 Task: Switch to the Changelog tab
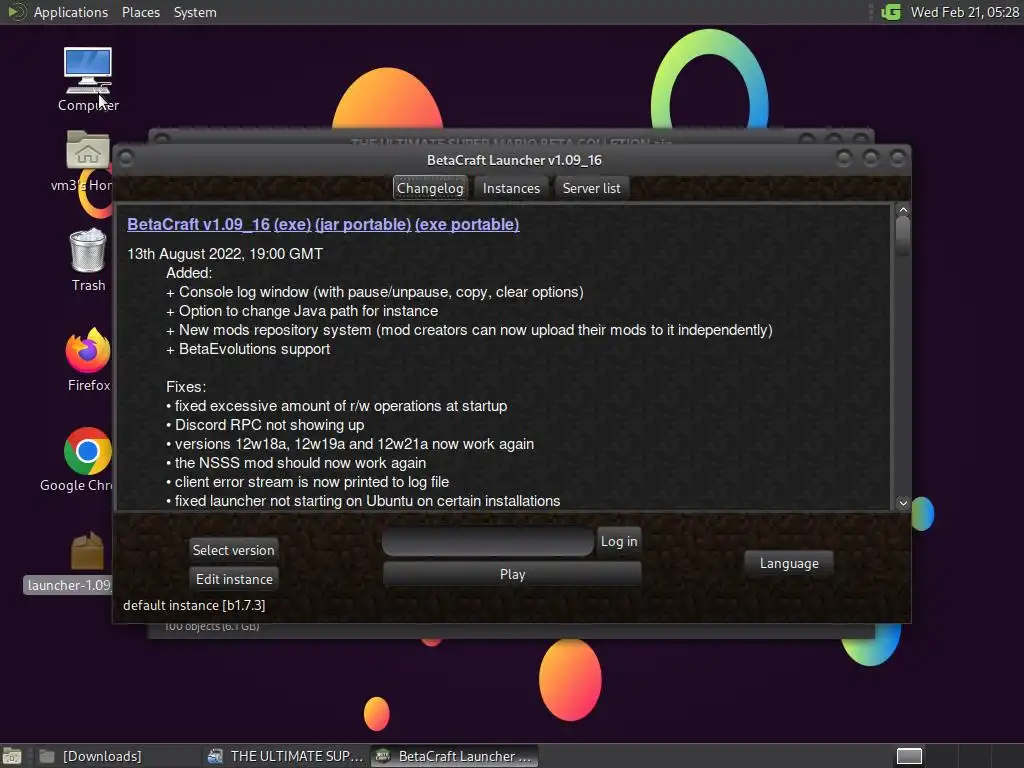430,188
